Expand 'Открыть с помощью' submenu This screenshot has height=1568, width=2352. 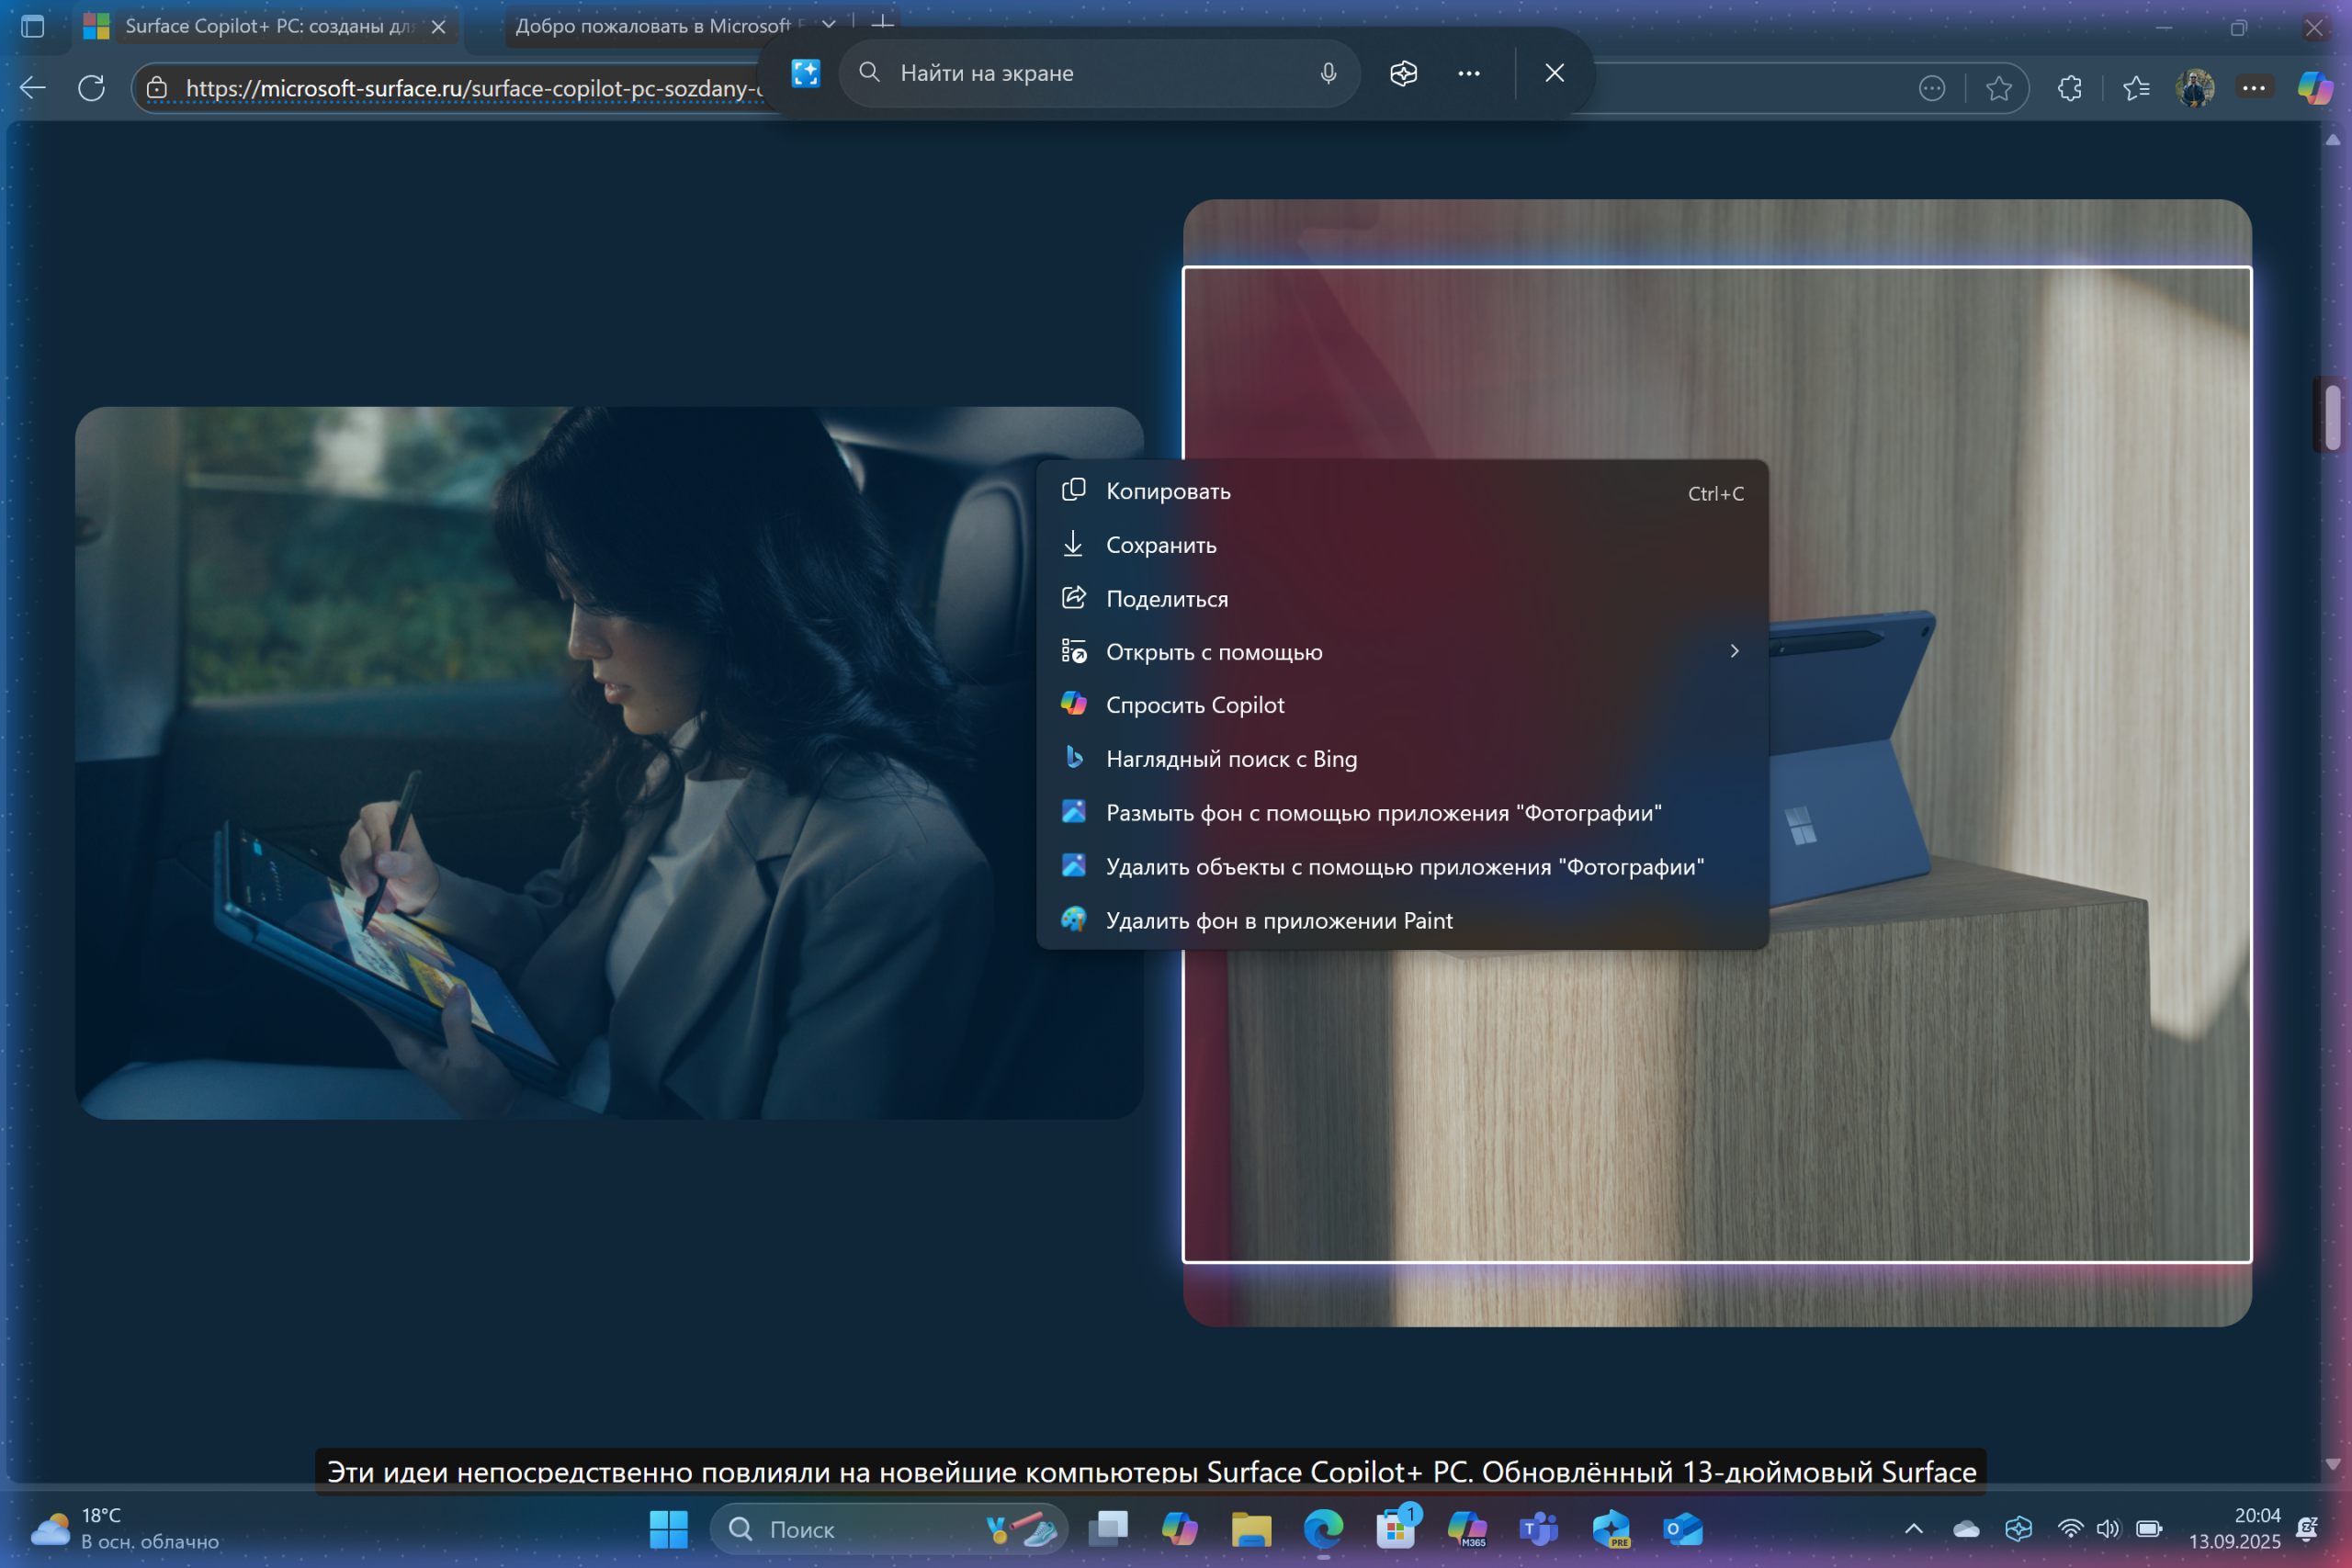pyautogui.click(x=1402, y=652)
